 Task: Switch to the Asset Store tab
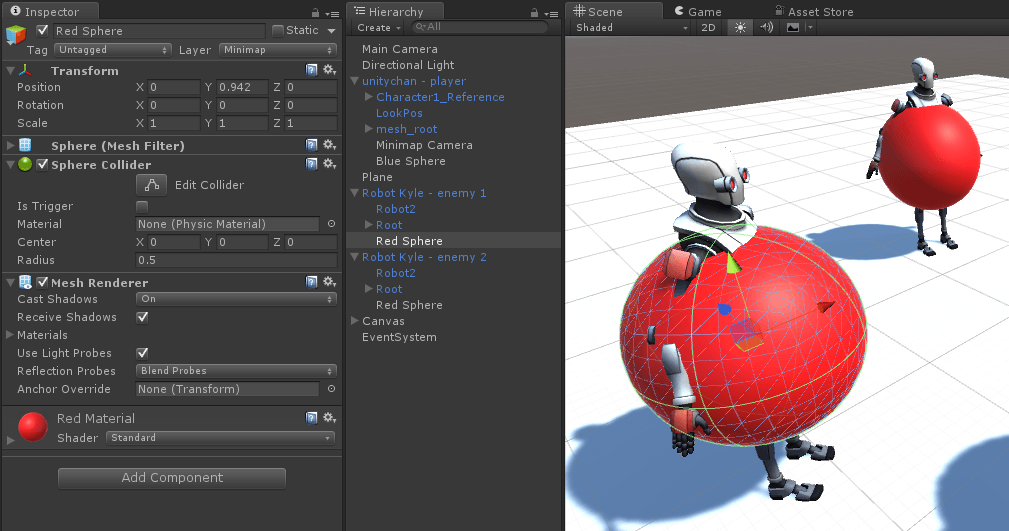[813, 12]
